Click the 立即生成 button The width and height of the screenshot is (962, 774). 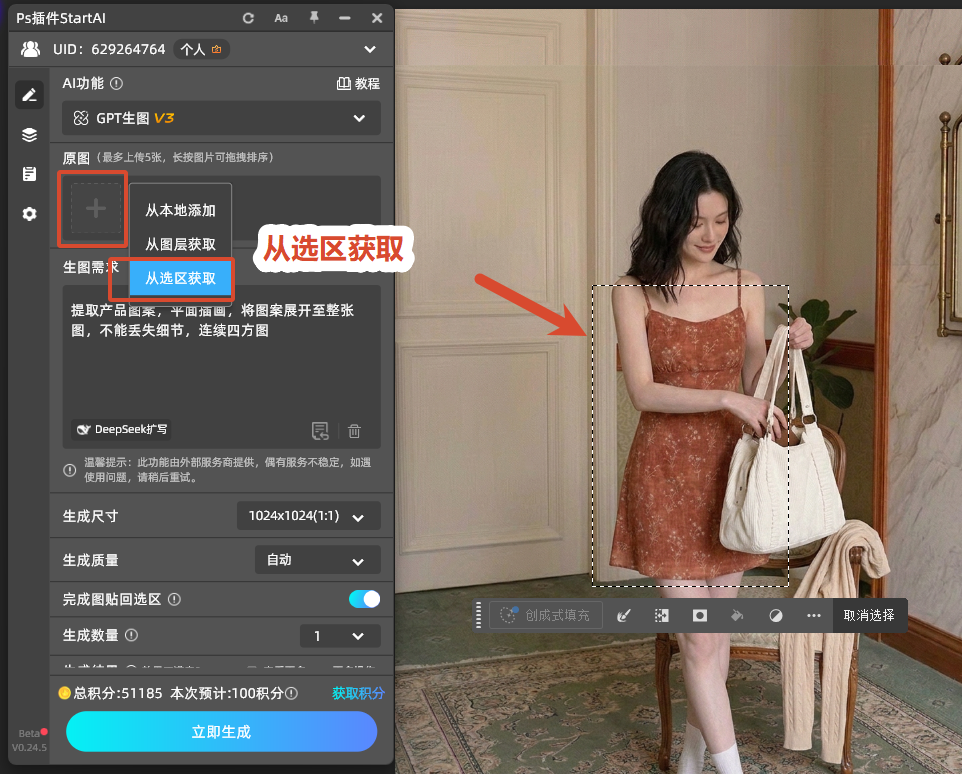tap(221, 732)
